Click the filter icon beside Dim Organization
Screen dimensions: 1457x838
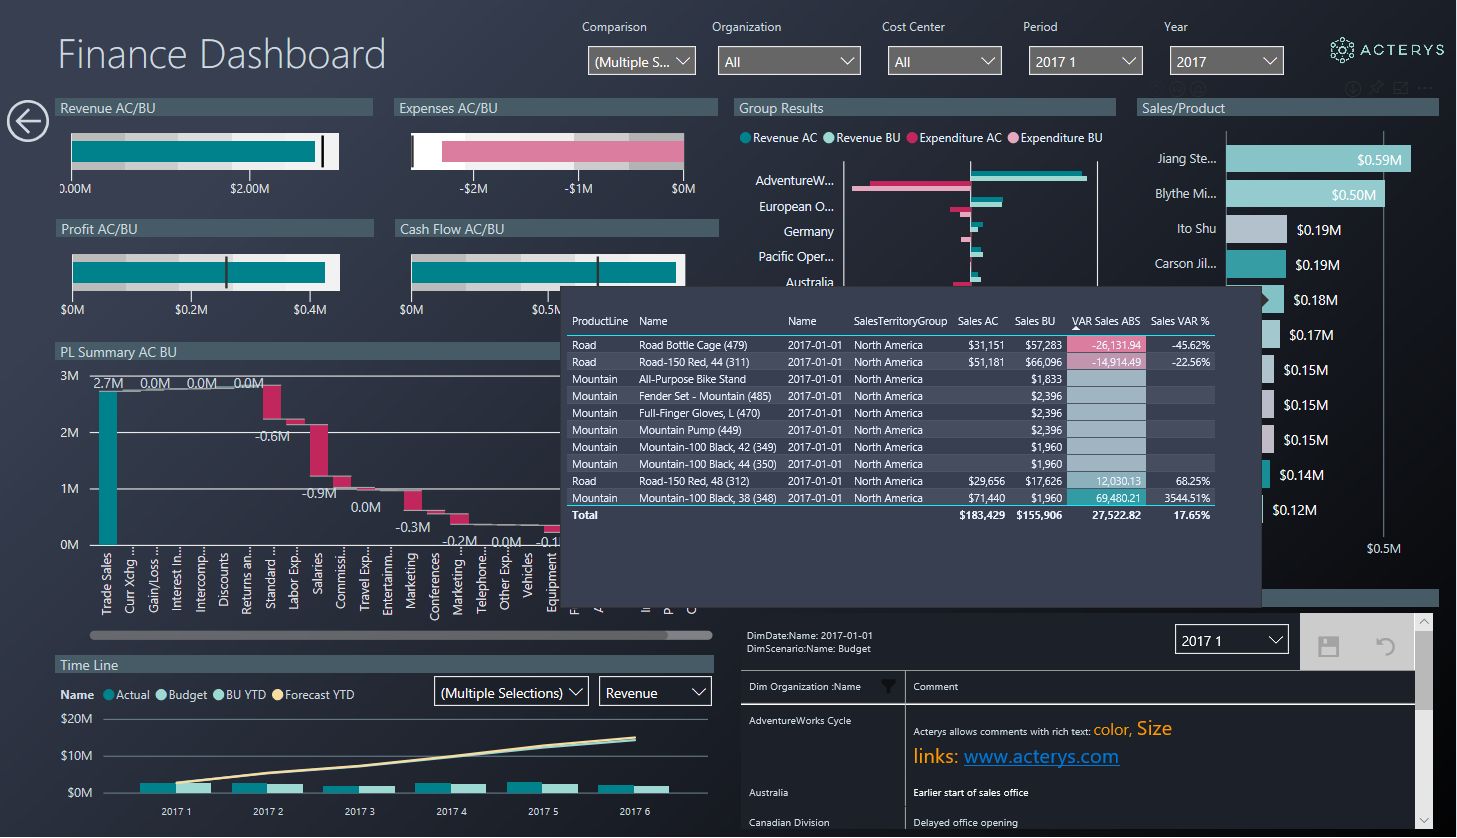[887, 686]
